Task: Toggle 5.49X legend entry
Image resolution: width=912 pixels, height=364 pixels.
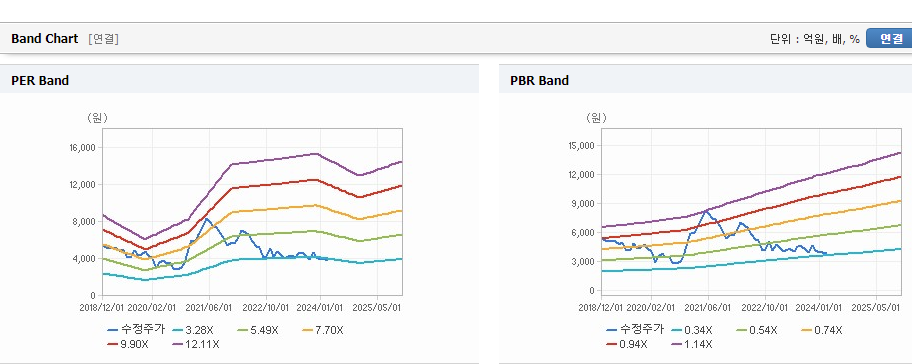Action: pos(257,330)
